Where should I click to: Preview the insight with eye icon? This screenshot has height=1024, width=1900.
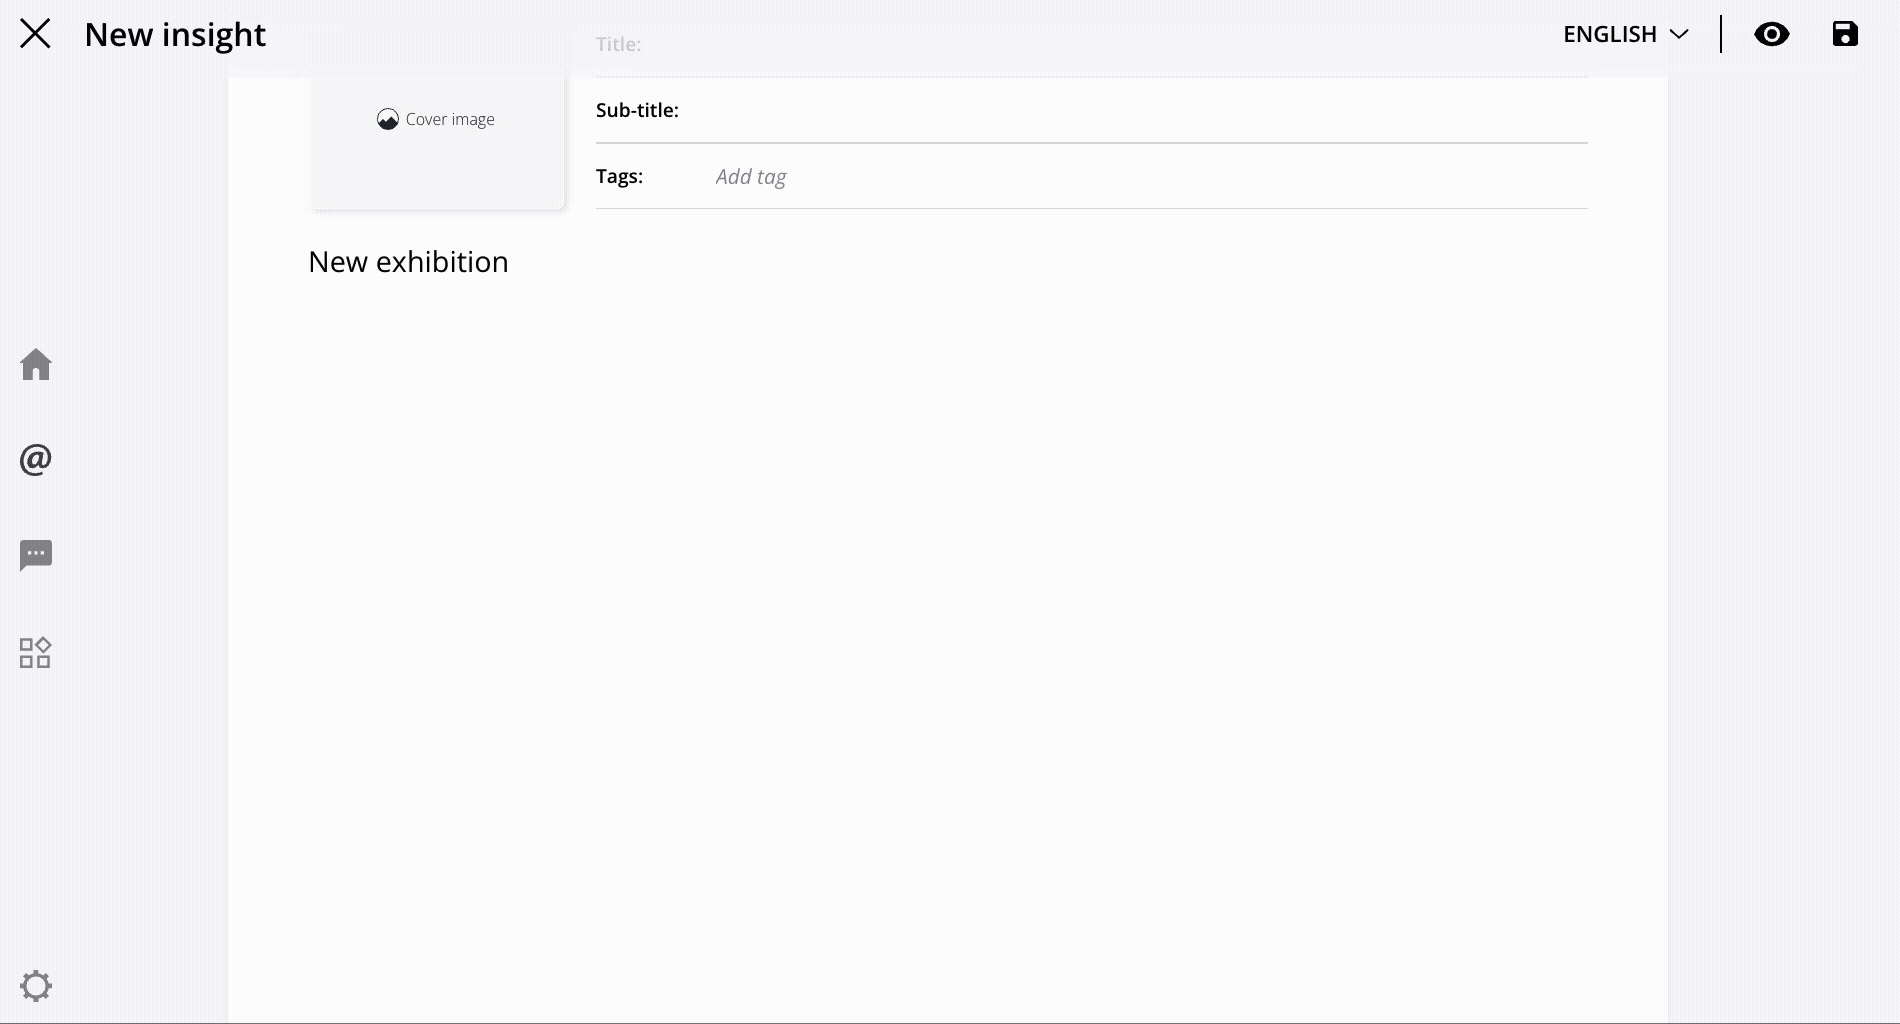1771,34
